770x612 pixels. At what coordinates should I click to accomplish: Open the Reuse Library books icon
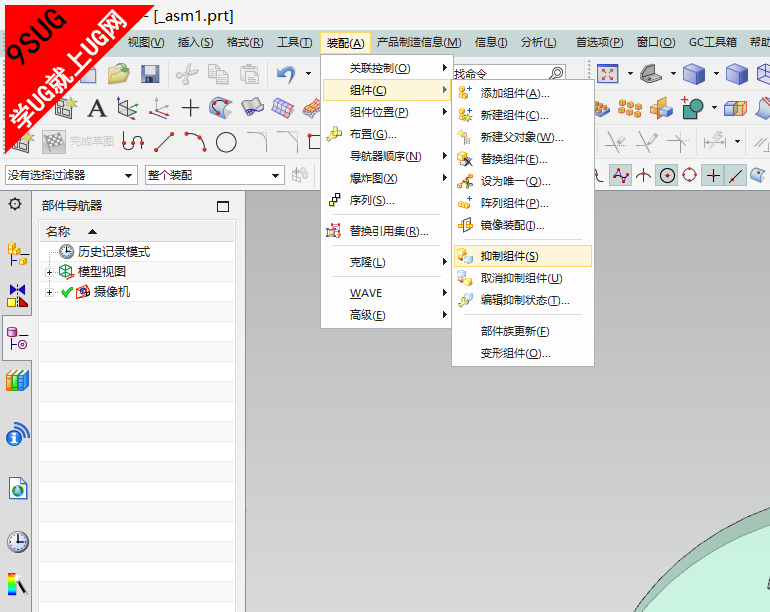17,381
